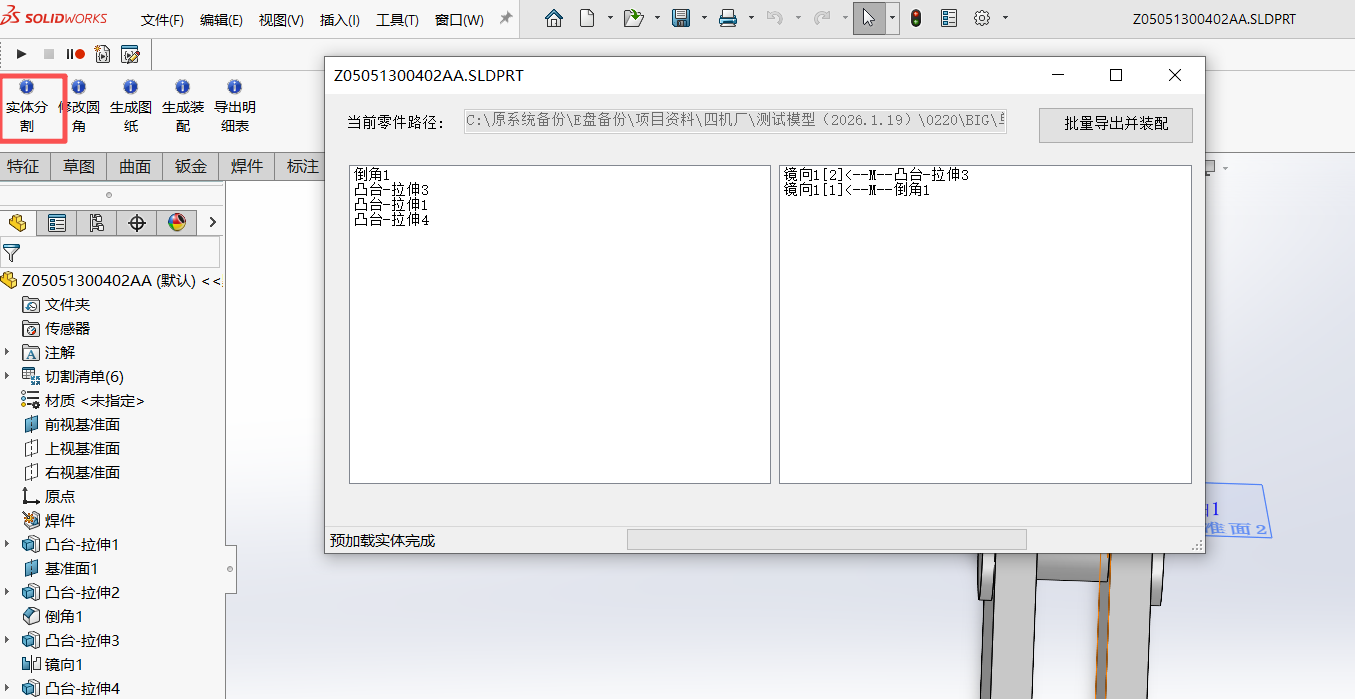Expand the 凸台-拉伸2 feature node

pyautogui.click(x=7, y=592)
